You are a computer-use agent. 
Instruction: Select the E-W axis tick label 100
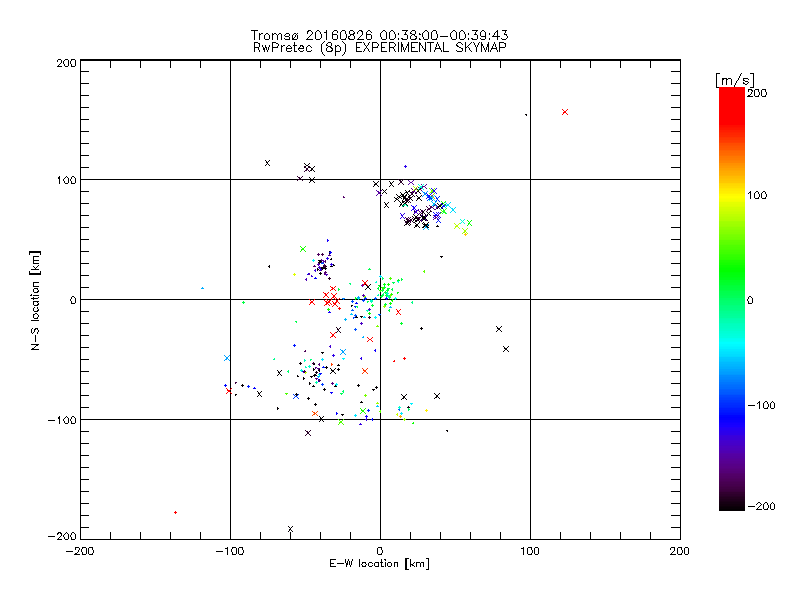530,551
